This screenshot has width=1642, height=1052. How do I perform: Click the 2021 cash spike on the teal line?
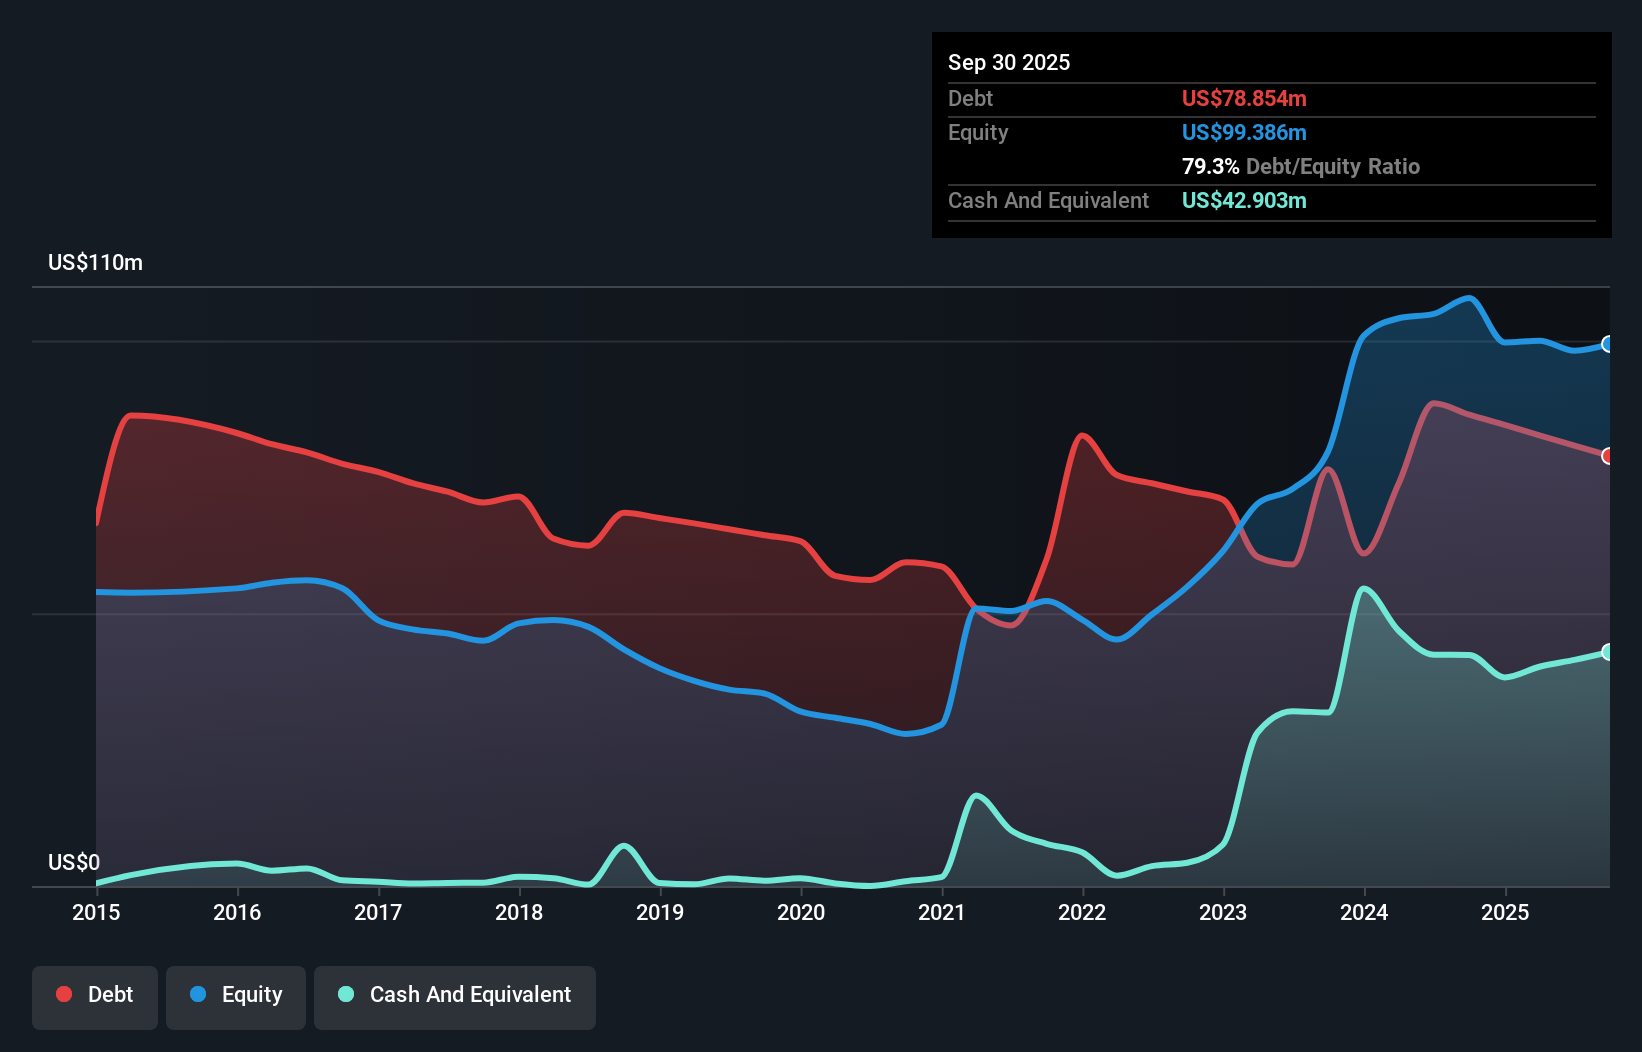(x=975, y=795)
